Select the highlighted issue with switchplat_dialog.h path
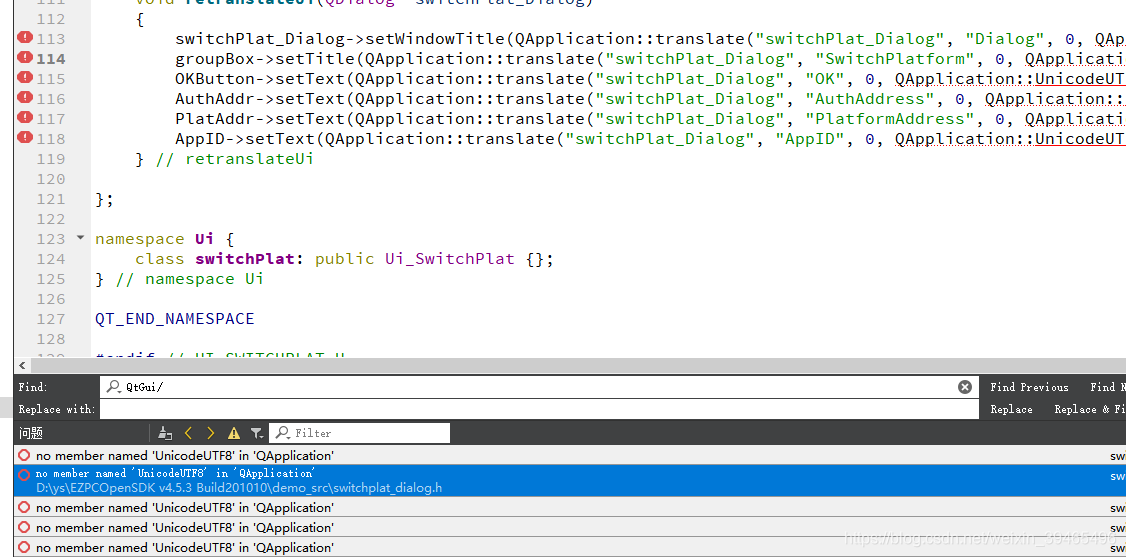This screenshot has height=557, width=1126. coord(570,480)
